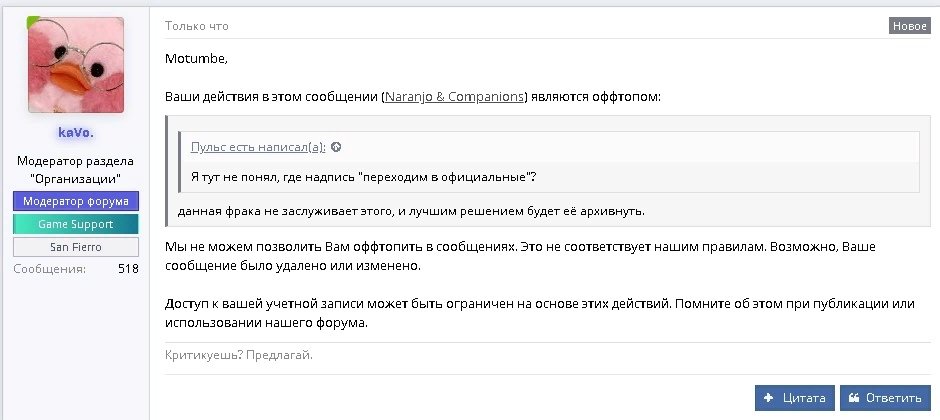Click the signature line Критикуешь? Предлагай.
Screen dimensions: 940x420
[239, 355]
